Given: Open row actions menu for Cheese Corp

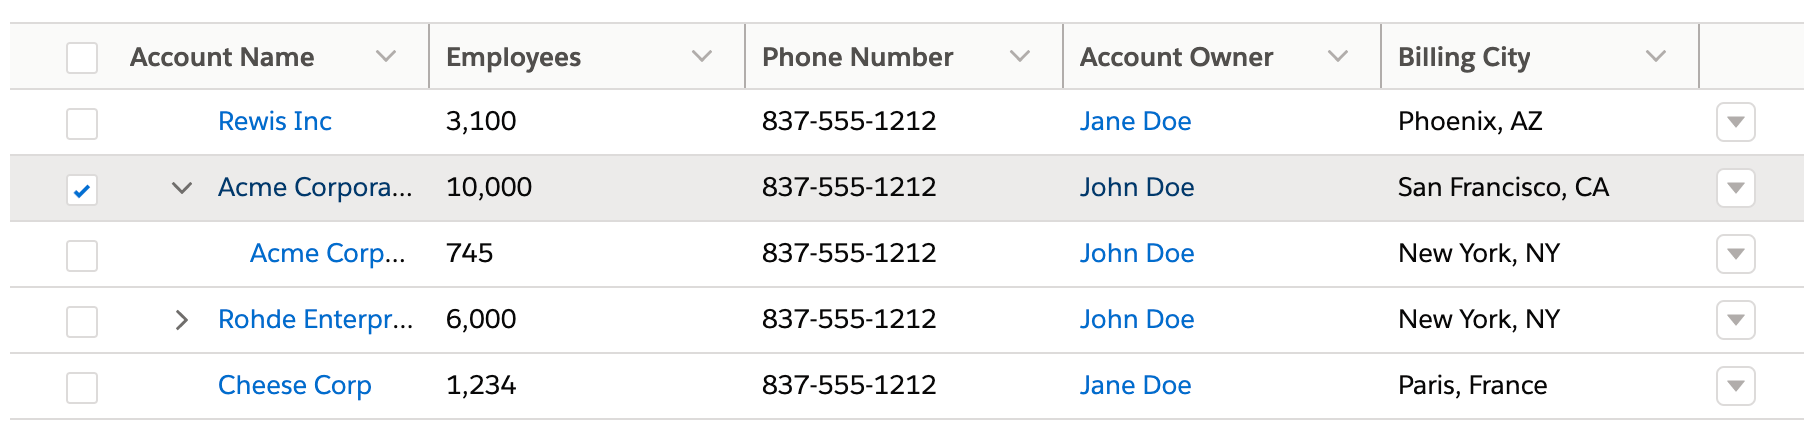Looking at the screenshot, I should point(1736,386).
